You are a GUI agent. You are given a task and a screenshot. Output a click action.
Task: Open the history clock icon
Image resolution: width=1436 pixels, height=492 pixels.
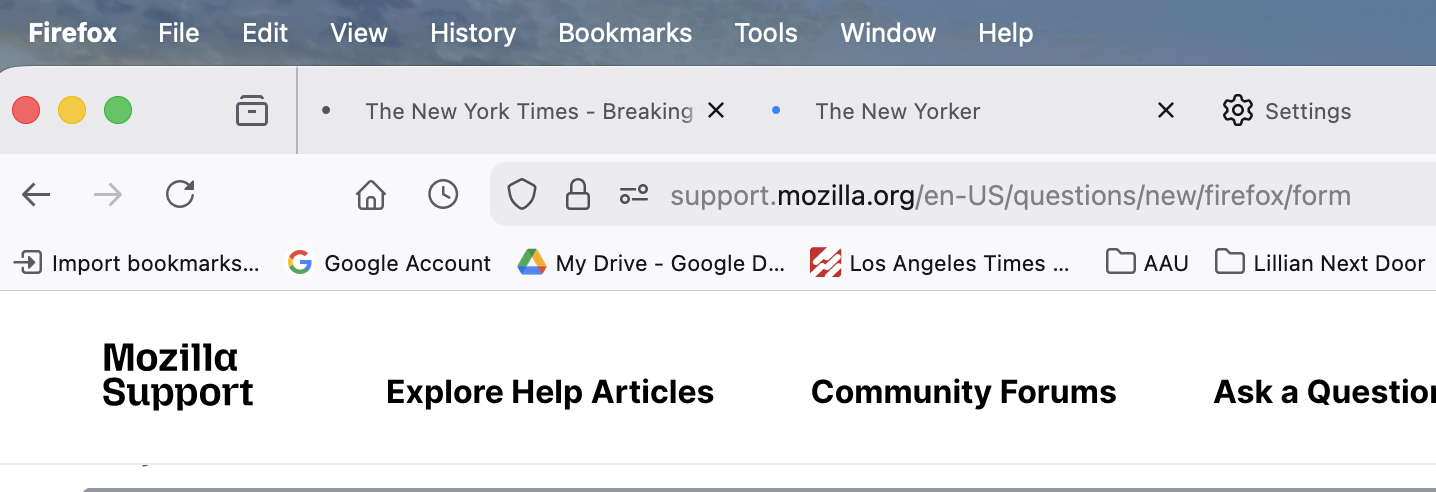[443, 195]
